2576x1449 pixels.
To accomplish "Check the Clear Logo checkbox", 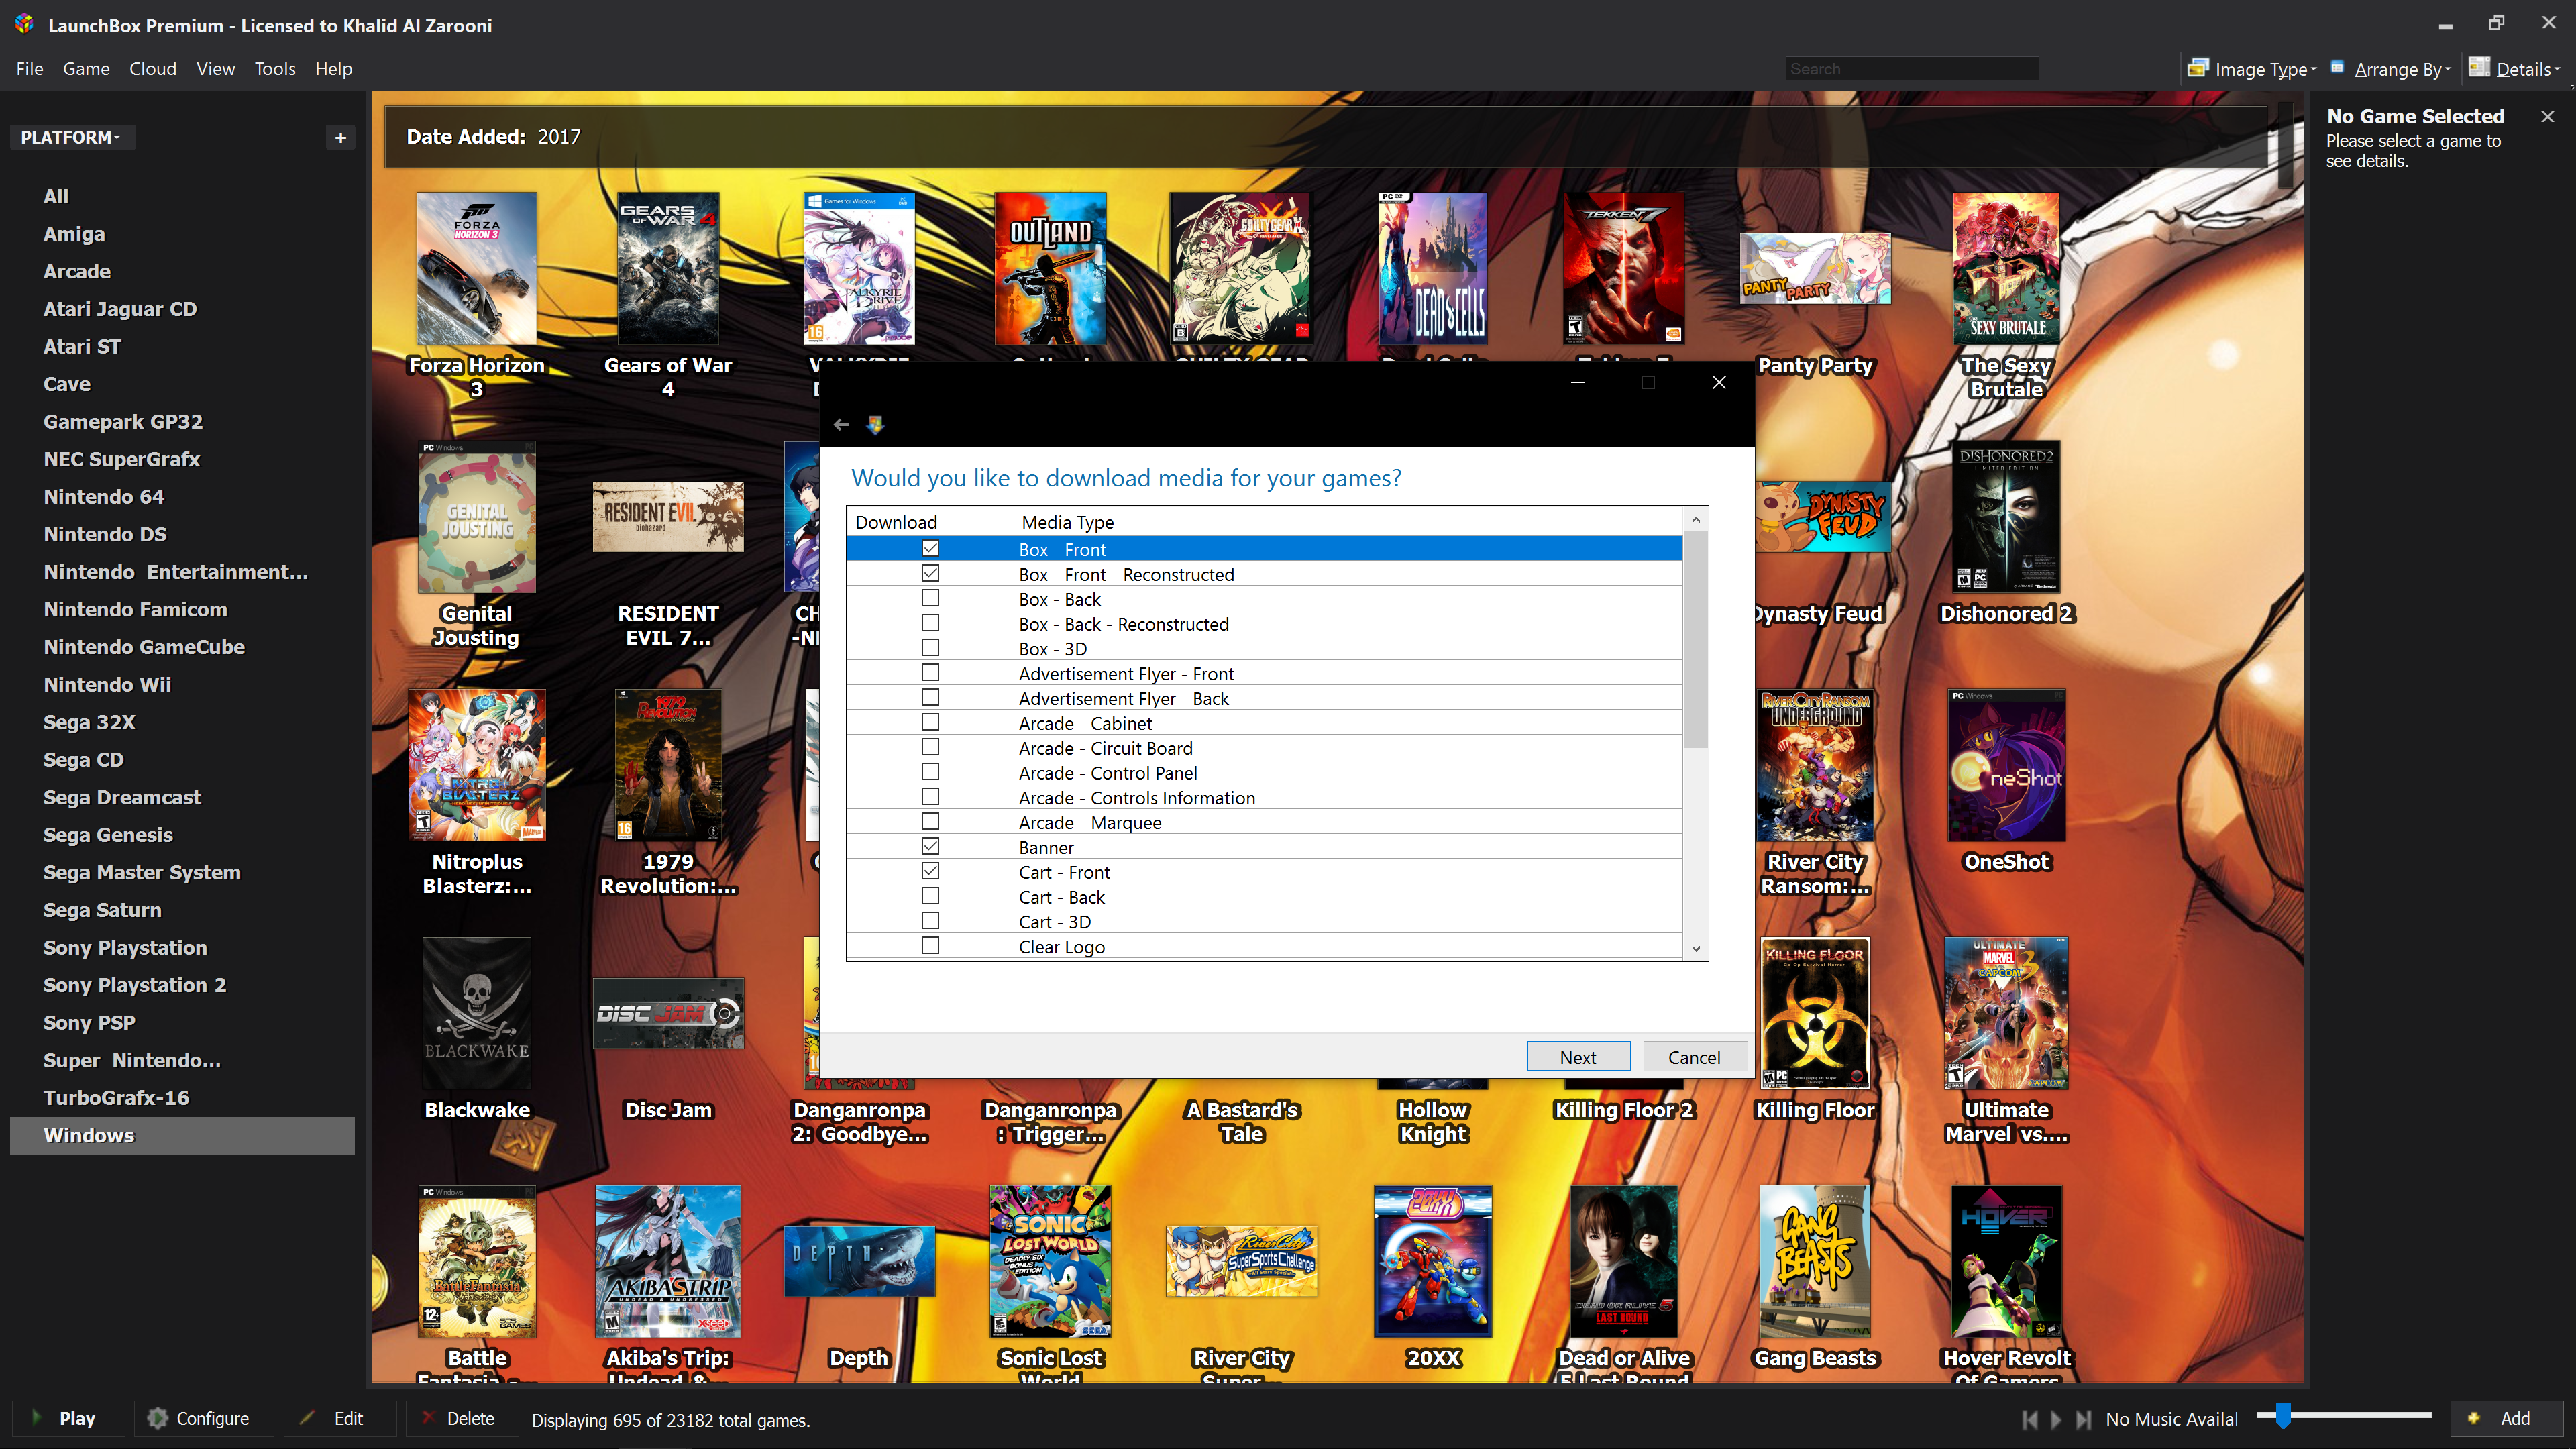I will click(x=930, y=945).
